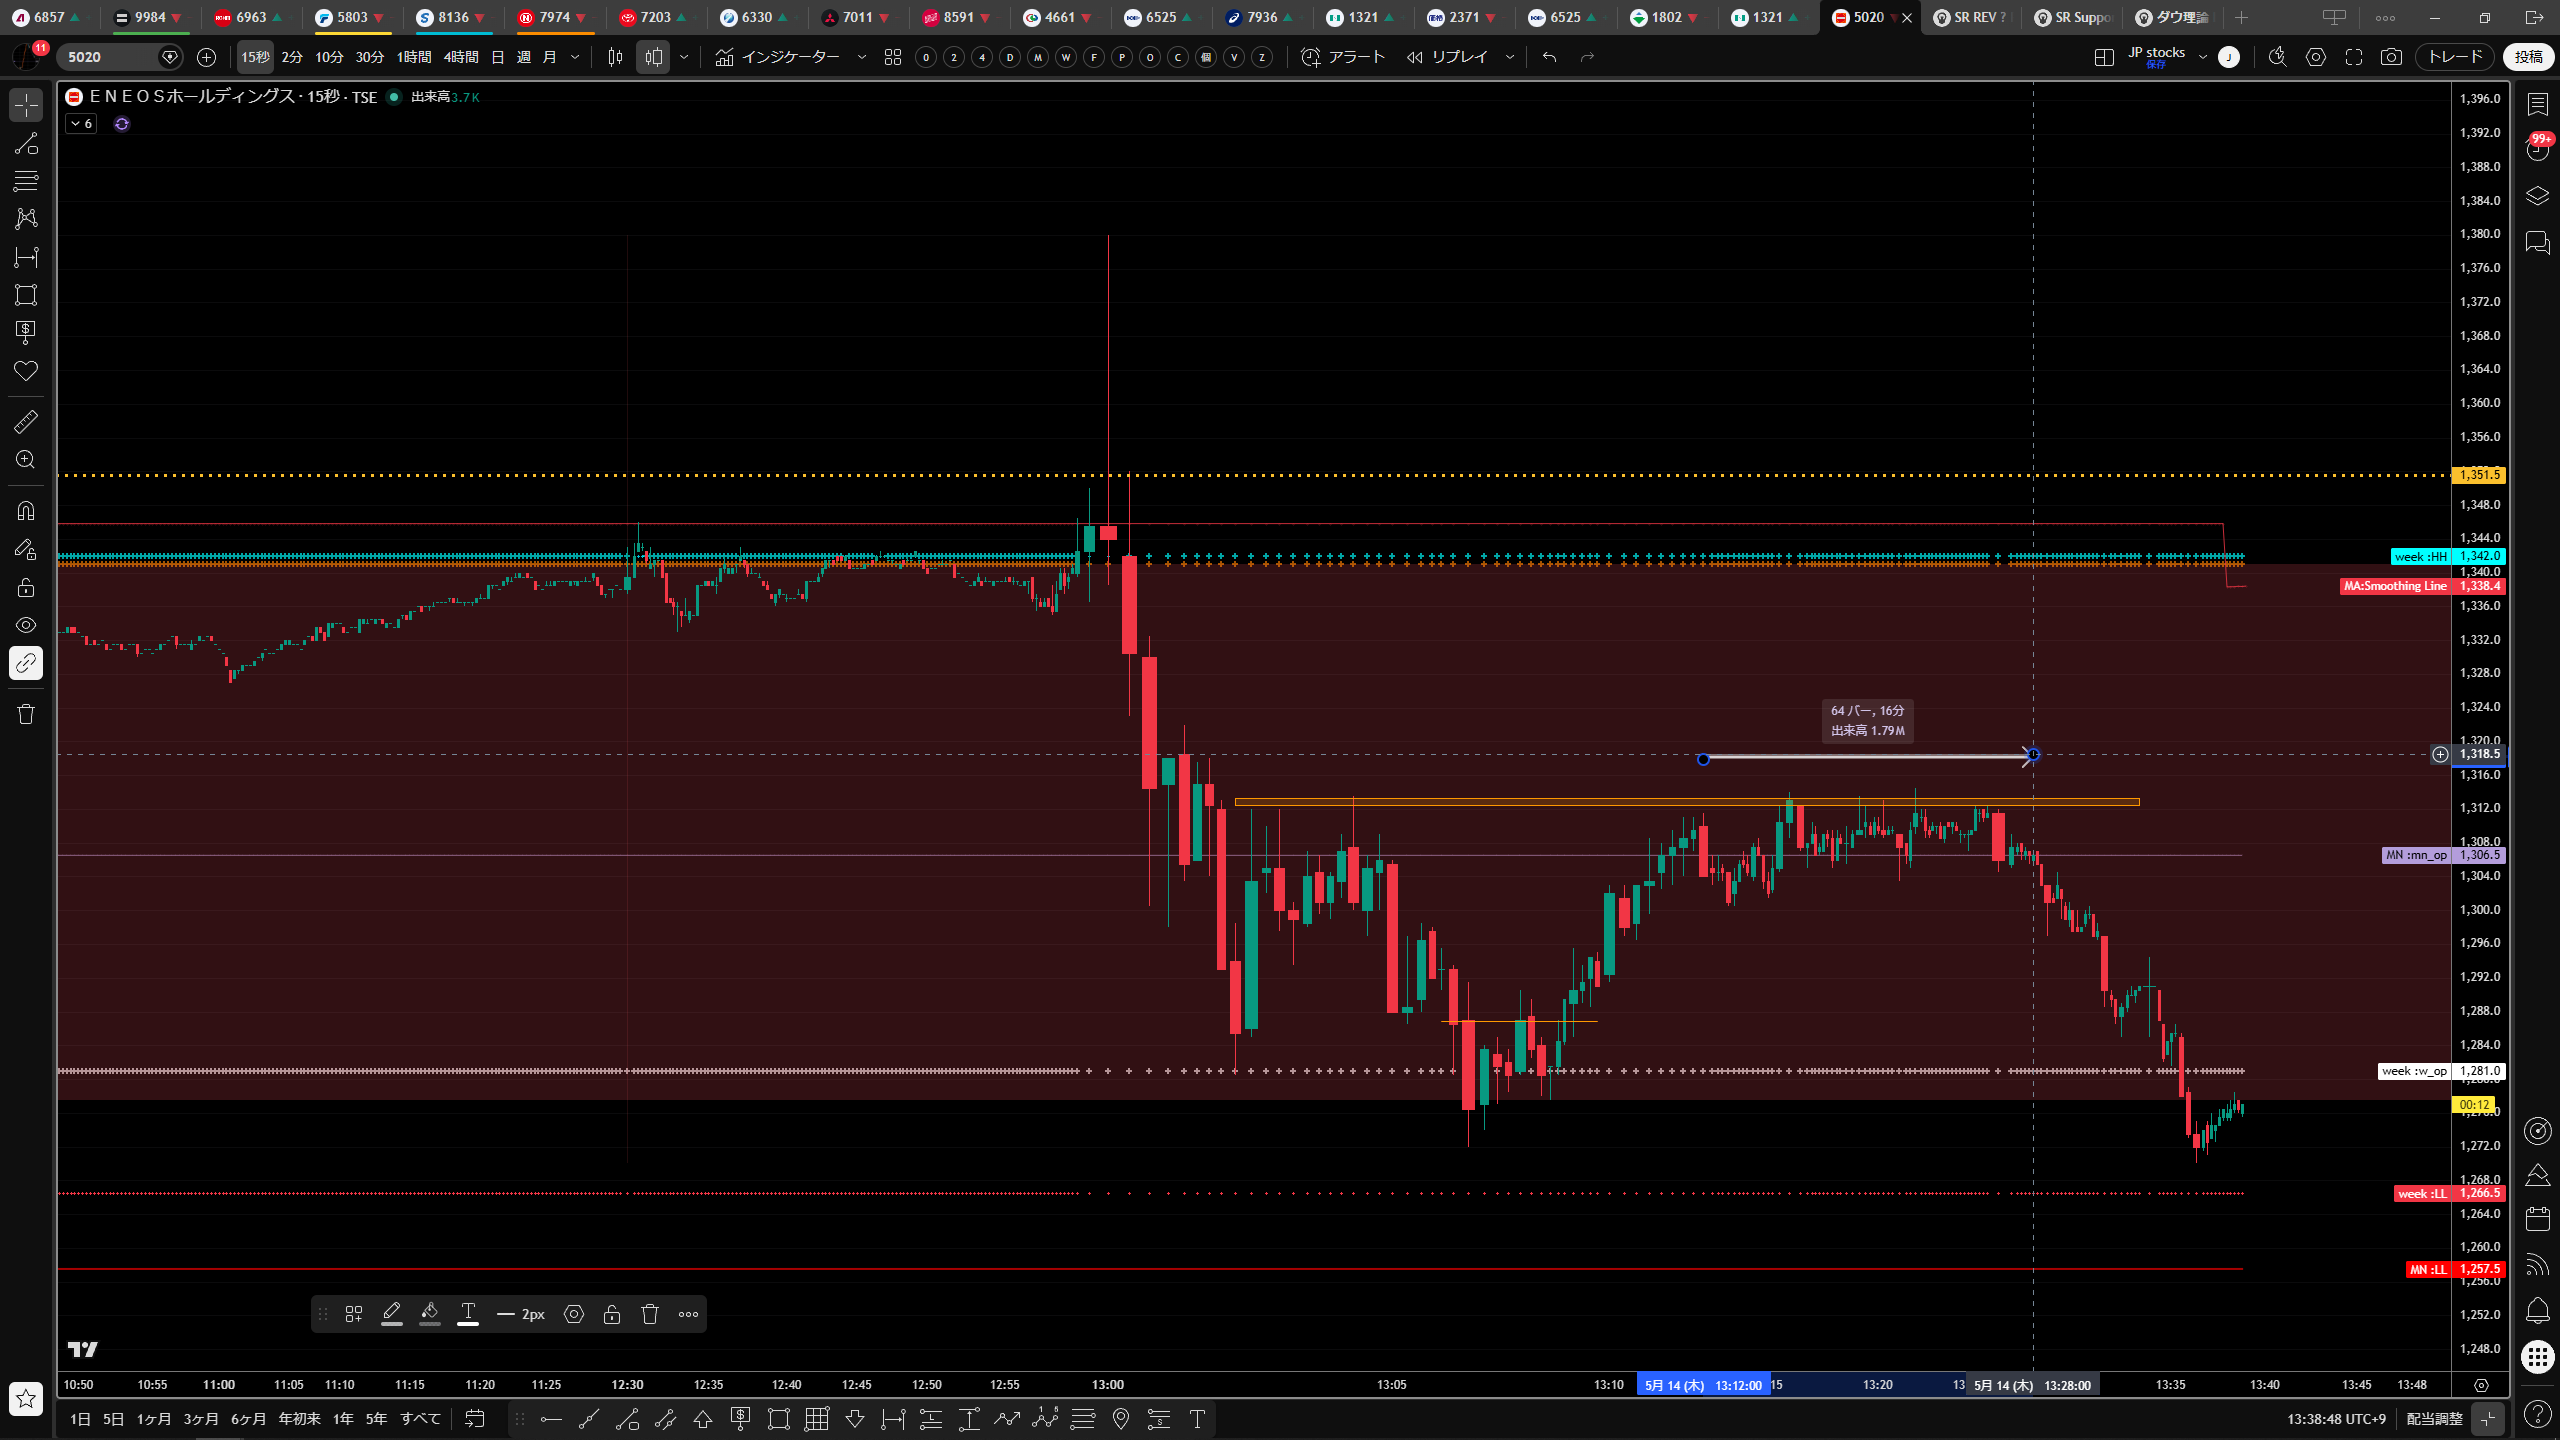Toggle the favorites star toolbar button
This screenshot has width=2560, height=1440.
click(26, 1399)
